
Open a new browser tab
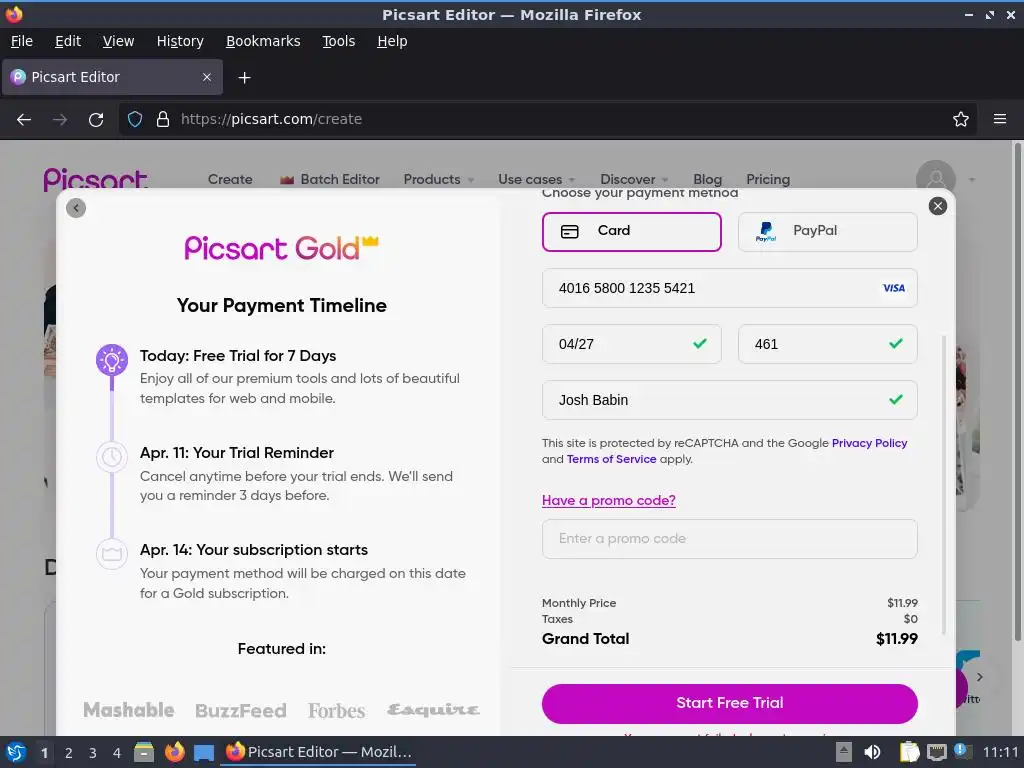[244, 78]
